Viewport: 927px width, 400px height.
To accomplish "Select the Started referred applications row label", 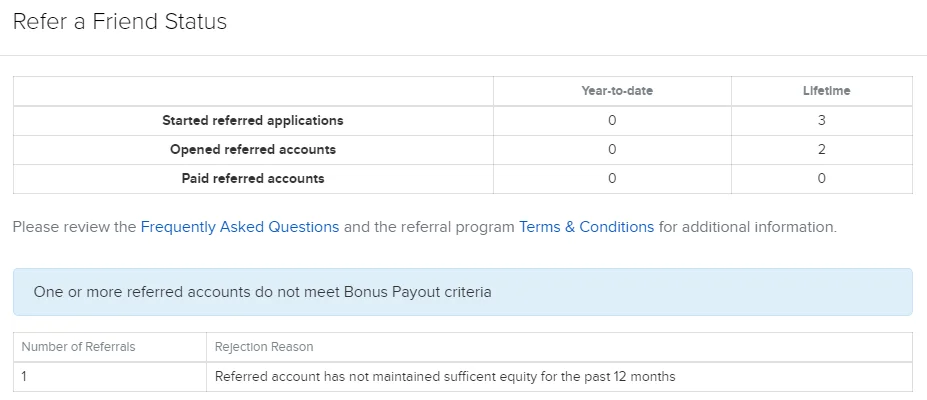I will click(x=253, y=120).
